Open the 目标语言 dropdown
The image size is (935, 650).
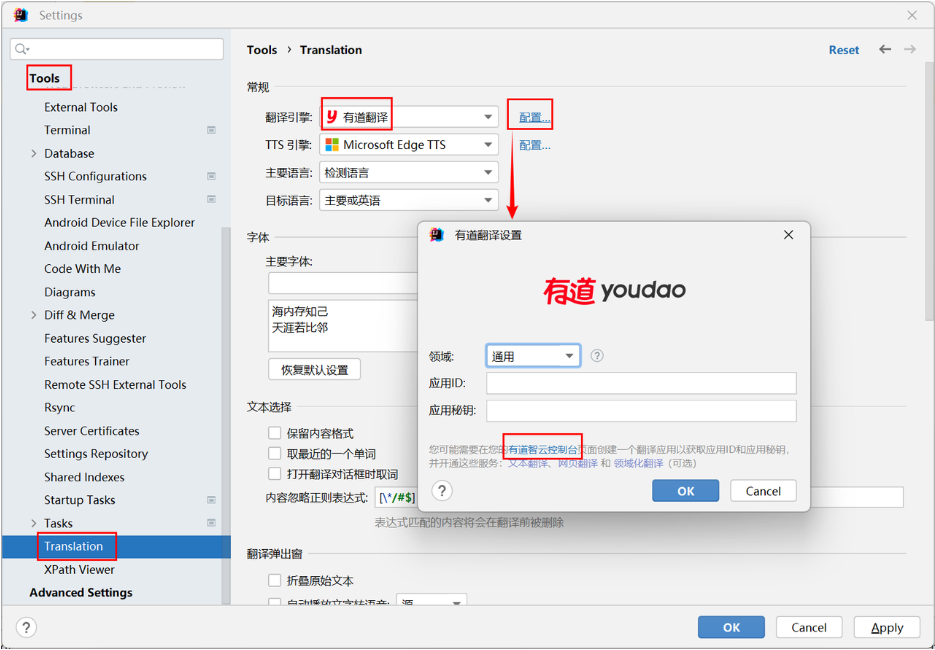tap(409, 200)
